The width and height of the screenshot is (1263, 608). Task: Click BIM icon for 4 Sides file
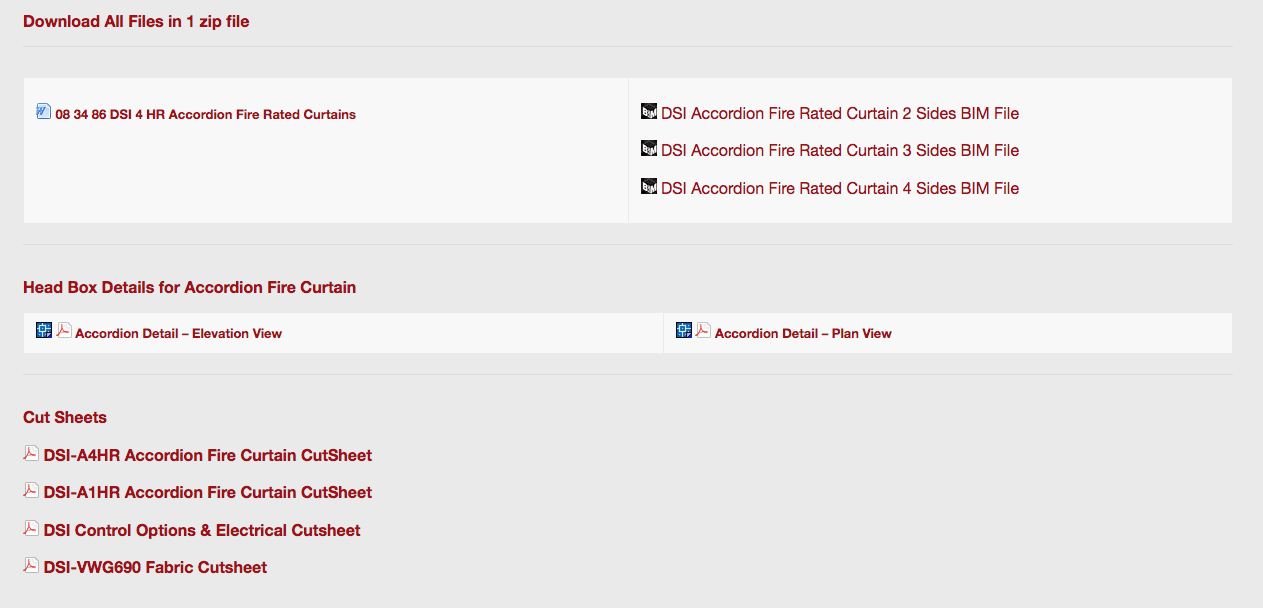tap(649, 186)
